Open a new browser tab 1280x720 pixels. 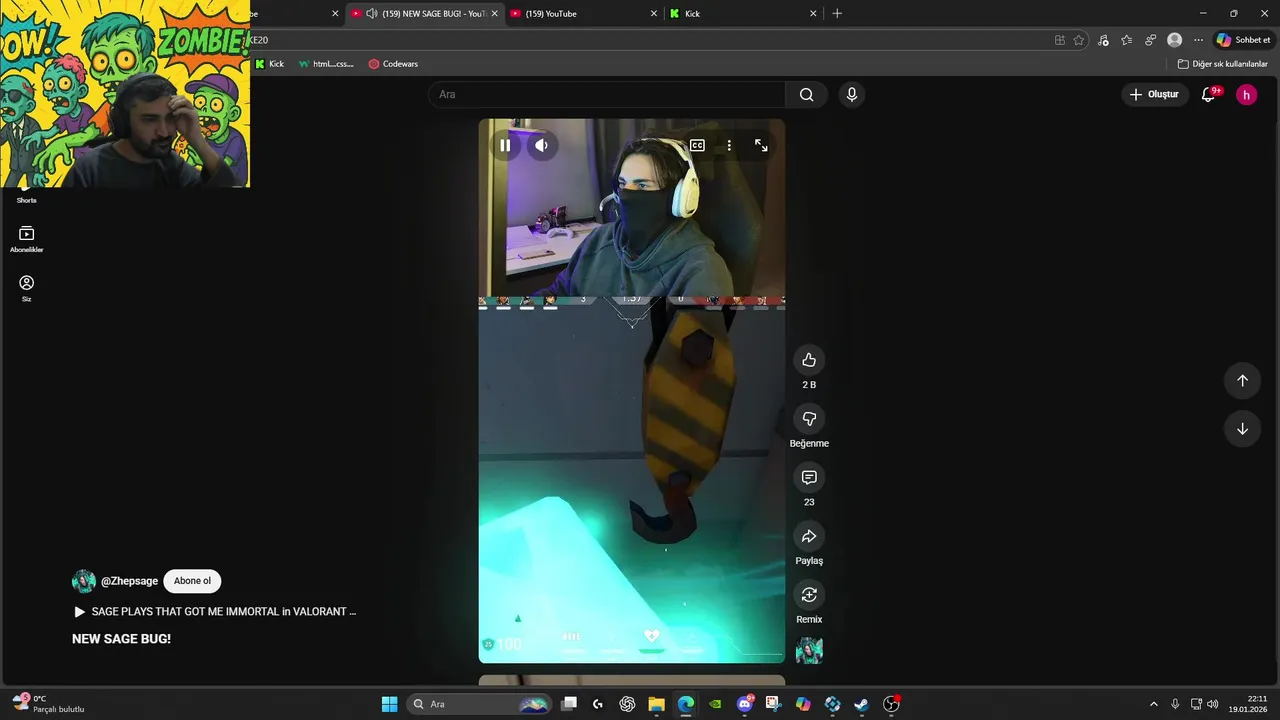837,13
